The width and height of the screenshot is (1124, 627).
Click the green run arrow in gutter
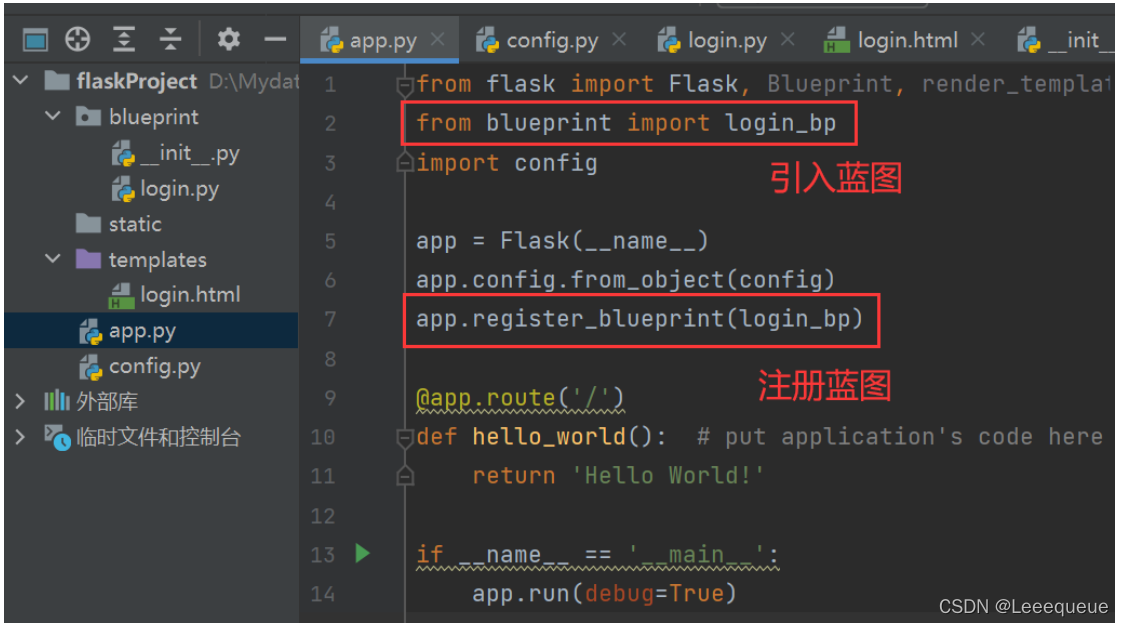(x=362, y=553)
